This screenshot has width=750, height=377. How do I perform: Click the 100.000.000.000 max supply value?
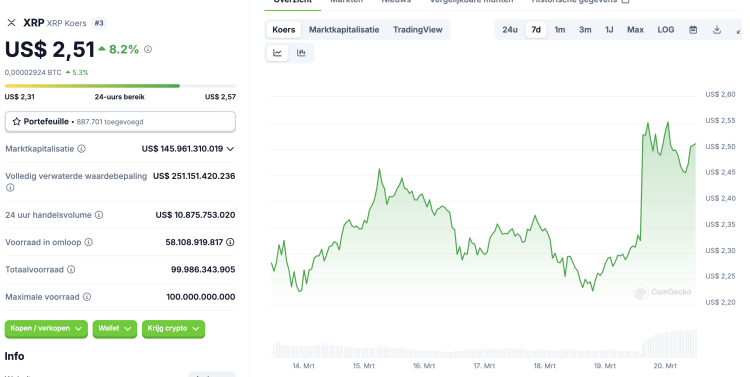point(201,297)
